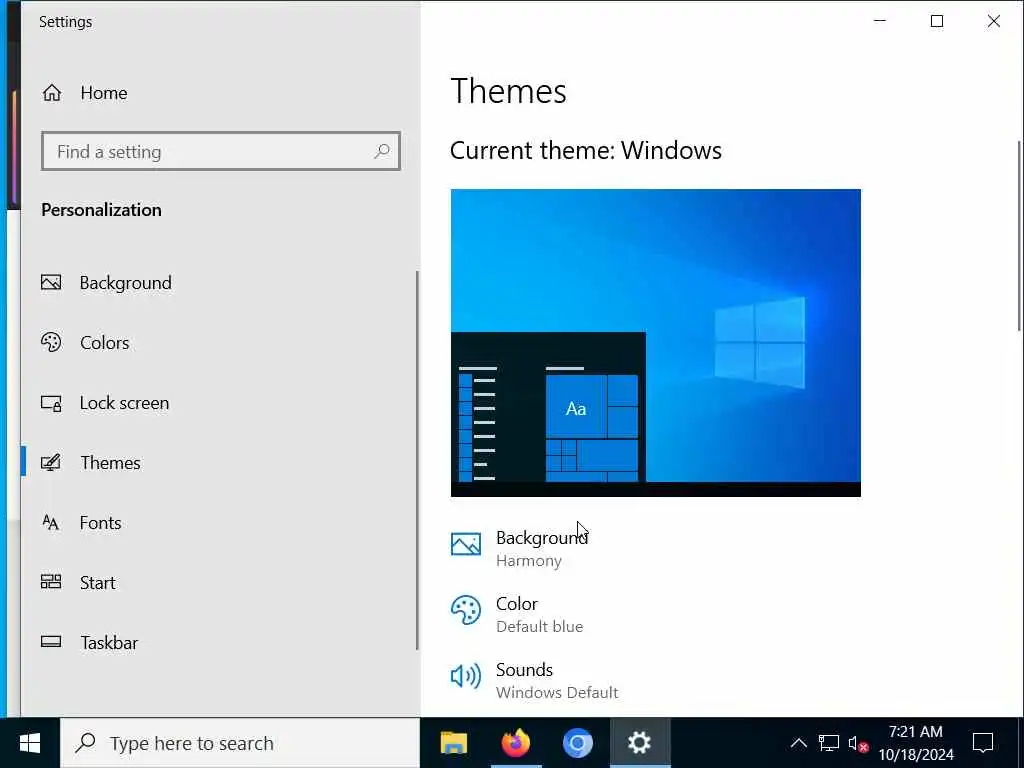The width and height of the screenshot is (1024, 768).
Task: Click the Taskbar icon in sidebar
Action: coord(51,642)
